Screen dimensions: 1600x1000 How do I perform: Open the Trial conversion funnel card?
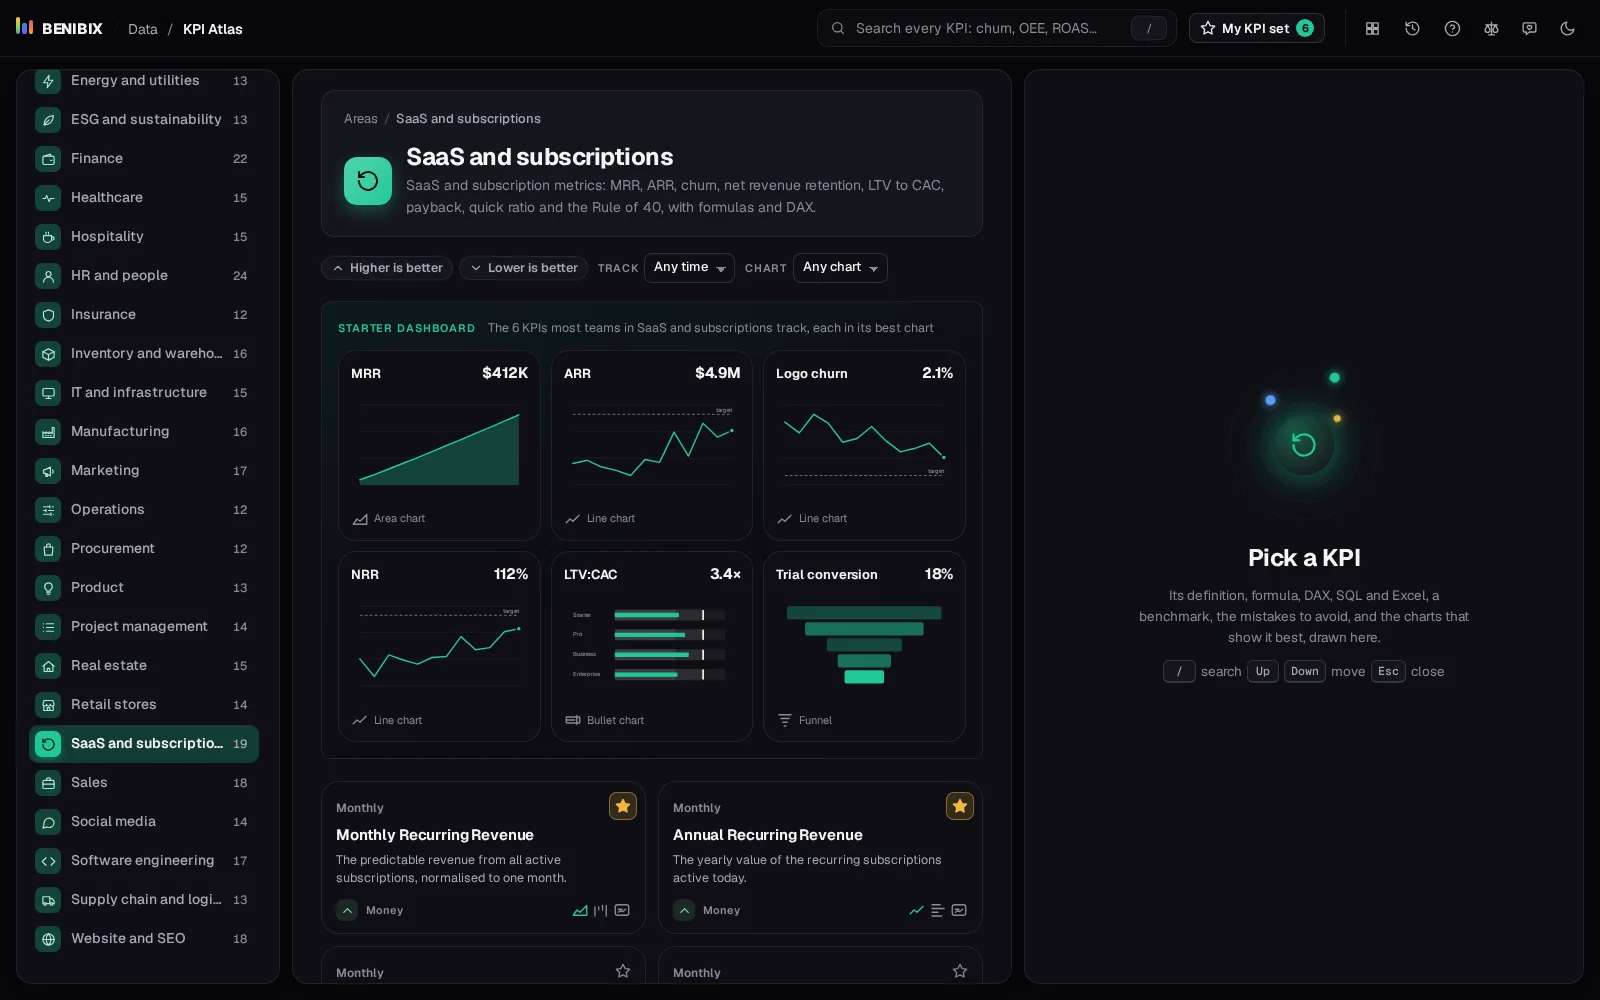coord(864,646)
